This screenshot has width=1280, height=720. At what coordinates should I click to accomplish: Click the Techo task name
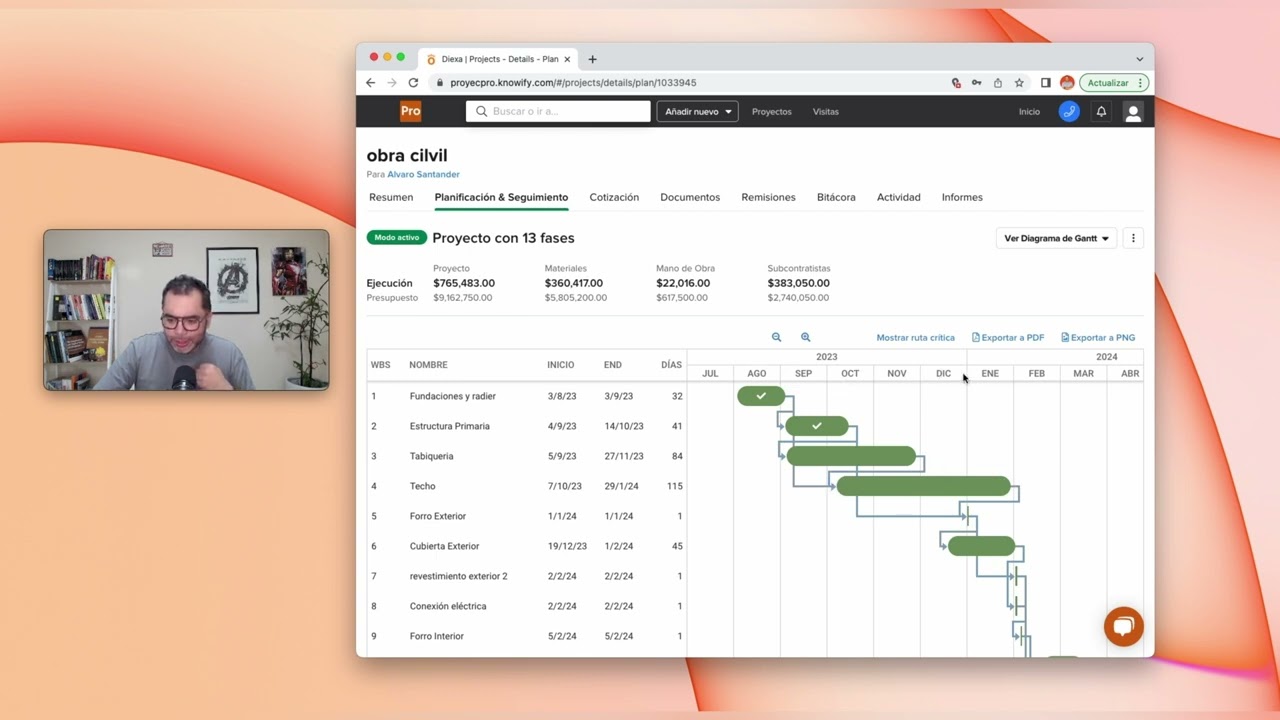pos(422,486)
